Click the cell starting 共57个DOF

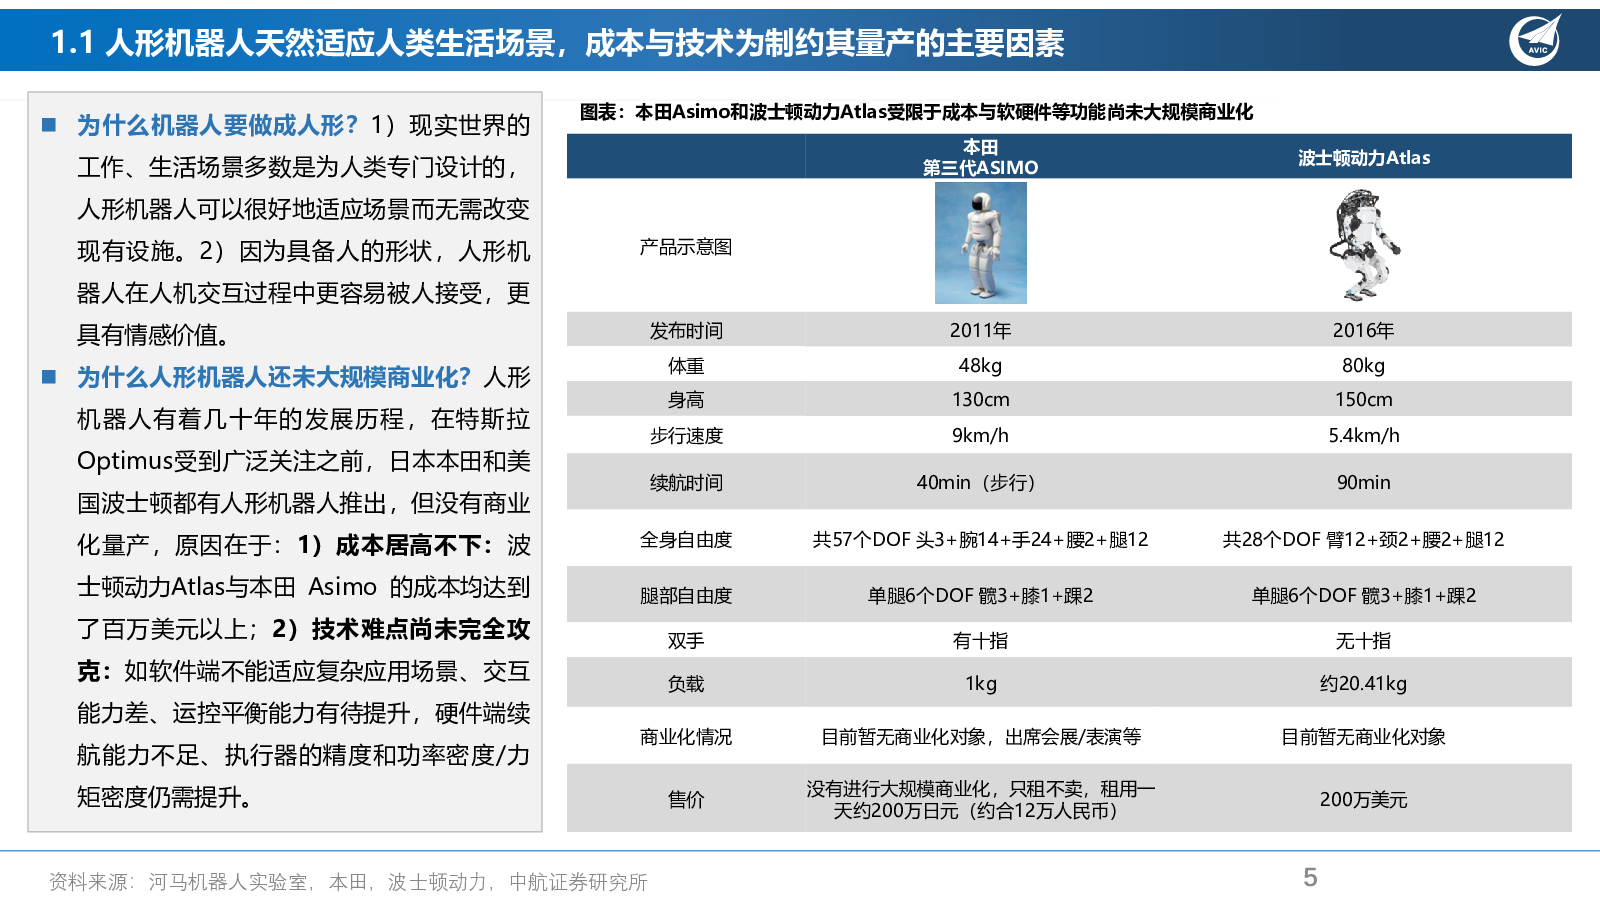tap(980, 539)
